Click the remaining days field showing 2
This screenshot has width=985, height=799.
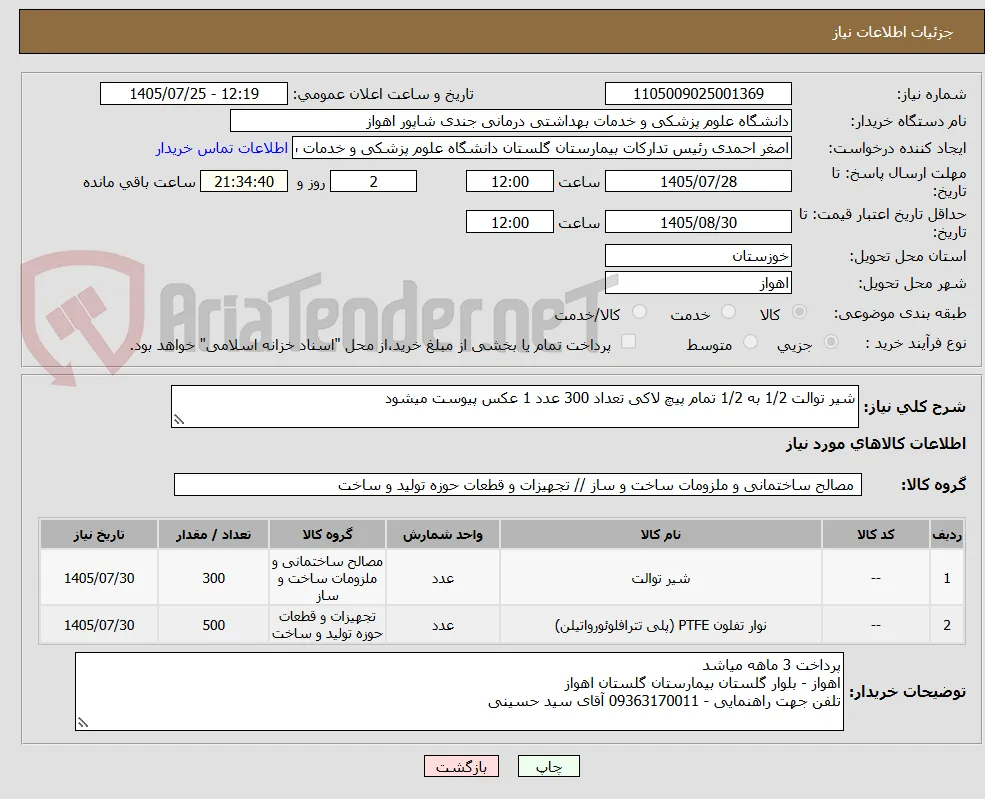coord(373,182)
